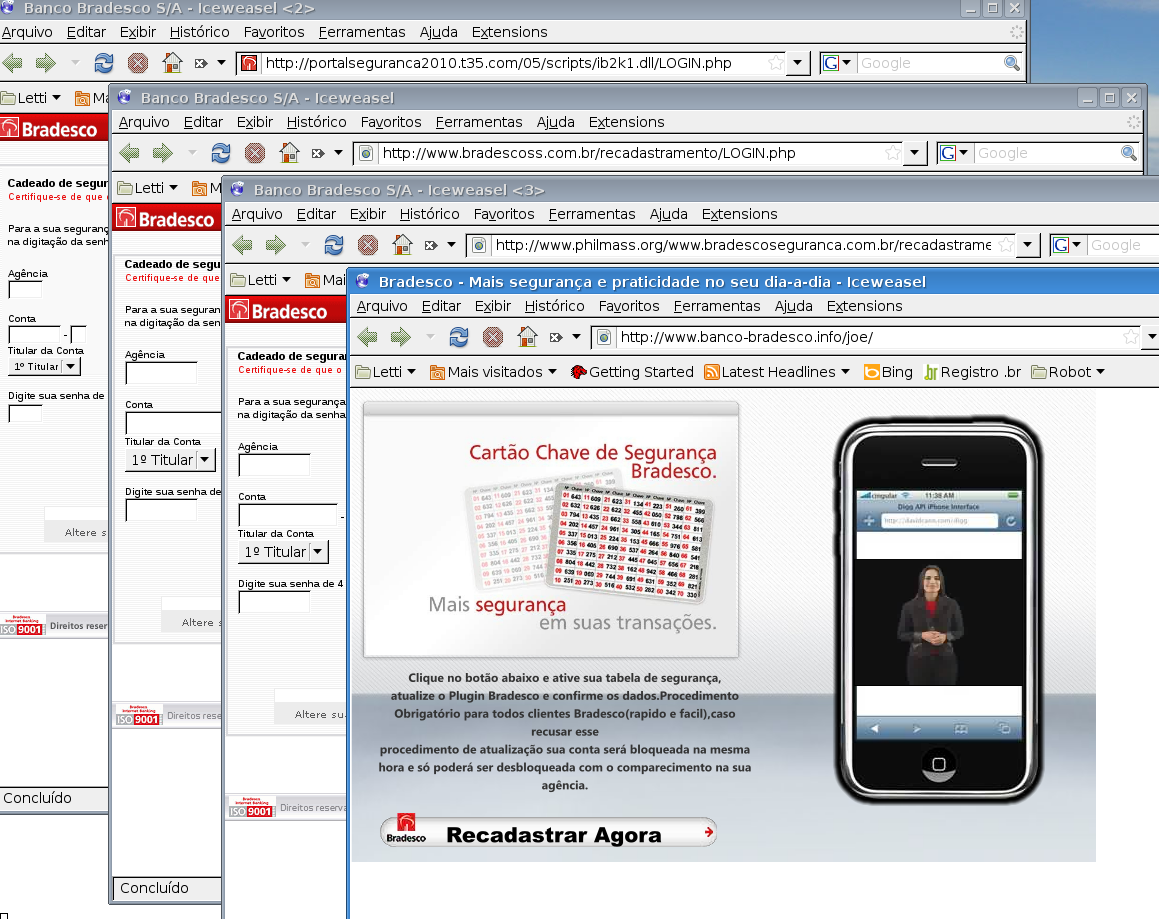Viewport: 1159px width, 919px height.
Task: Open Titular dropdown in bradescoss.com.br page
Action: (170, 460)
